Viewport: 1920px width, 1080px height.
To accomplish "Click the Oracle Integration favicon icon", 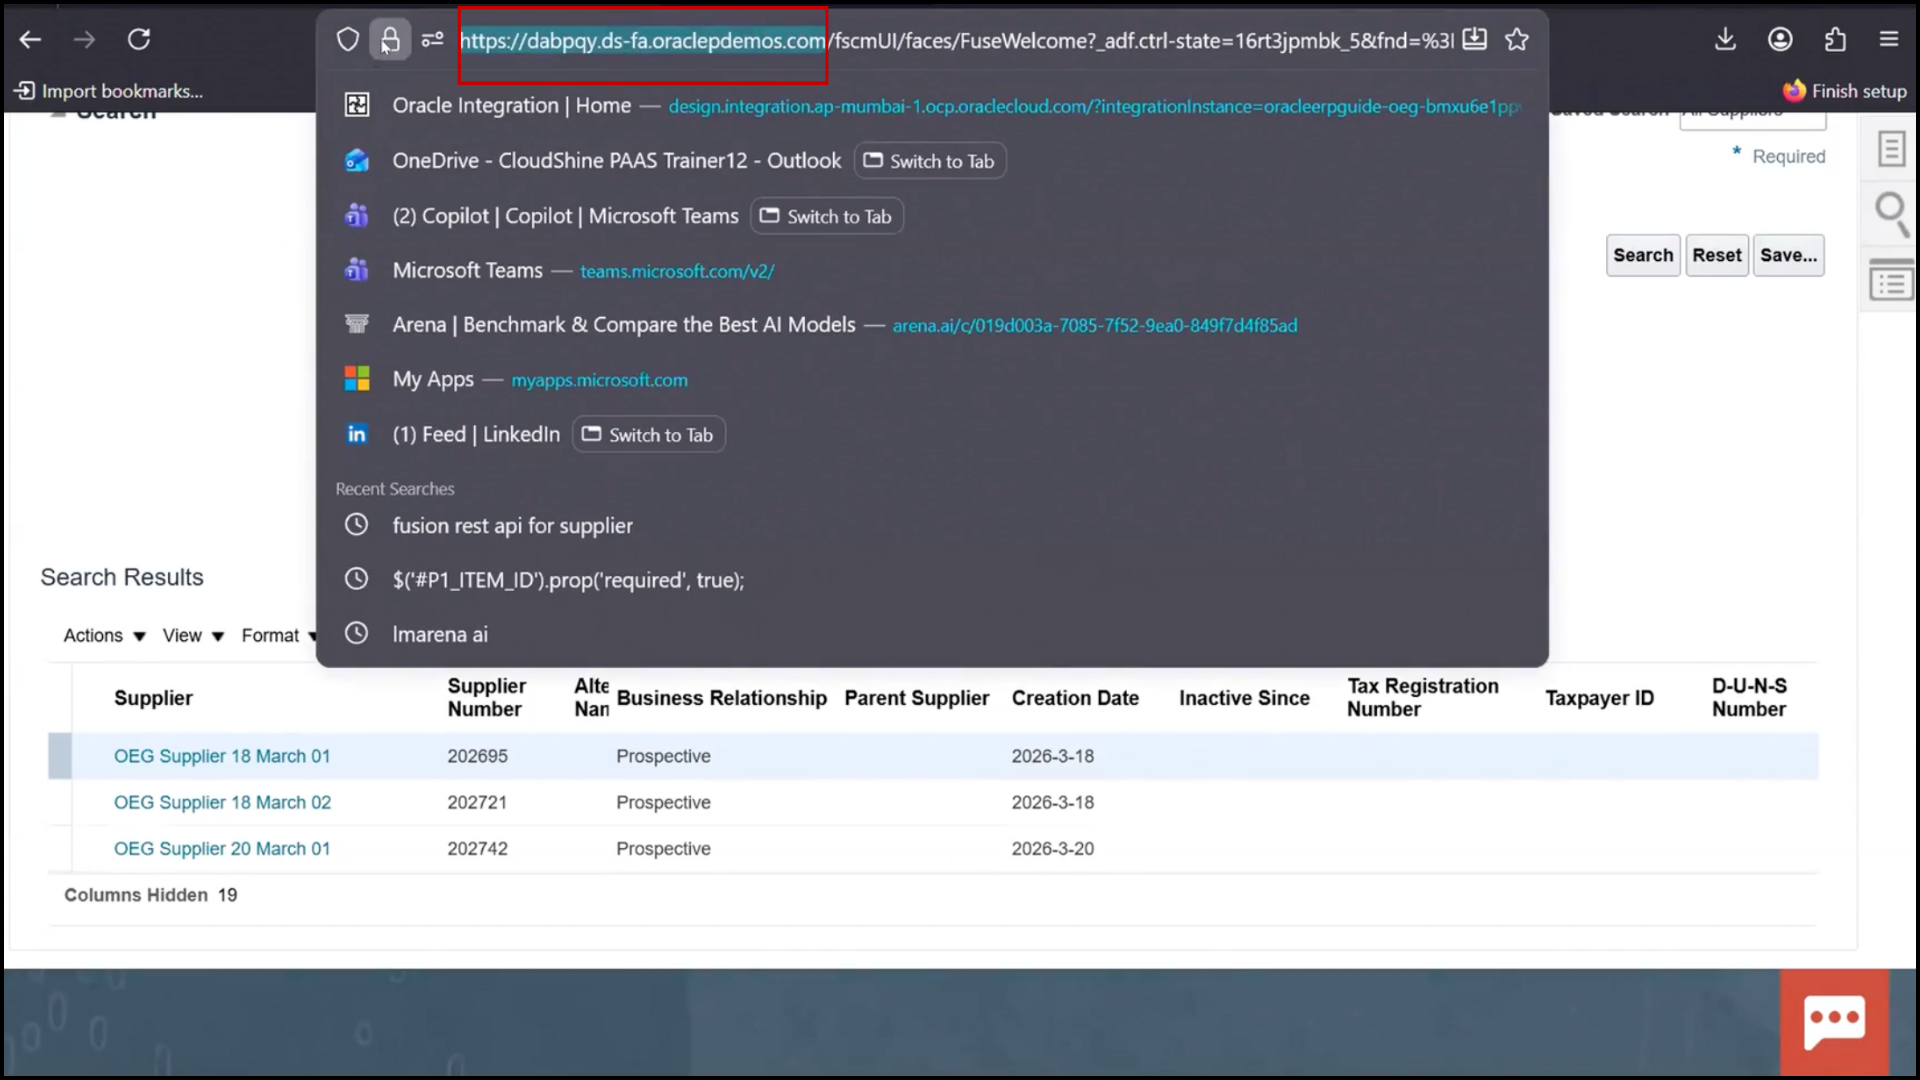I will (357, 105).
